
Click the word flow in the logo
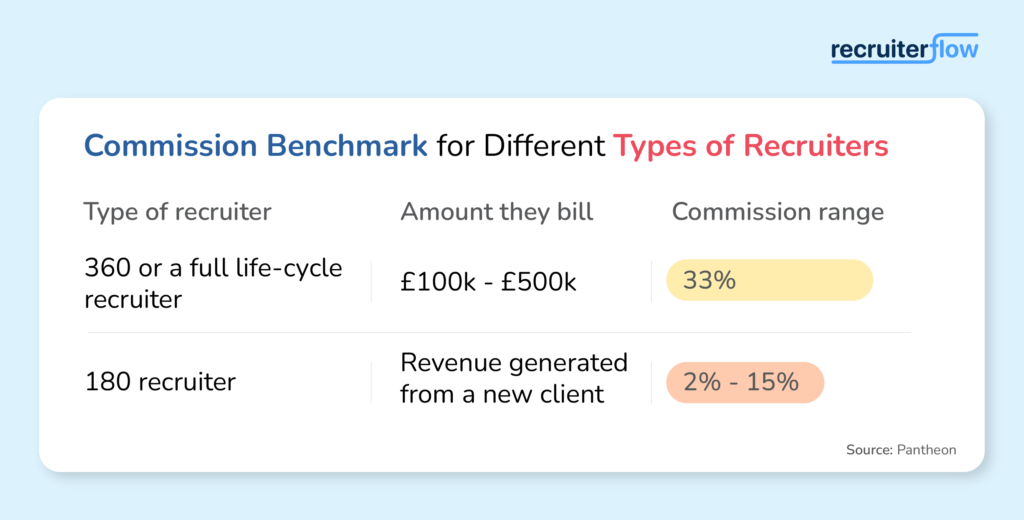coord(955,48)
